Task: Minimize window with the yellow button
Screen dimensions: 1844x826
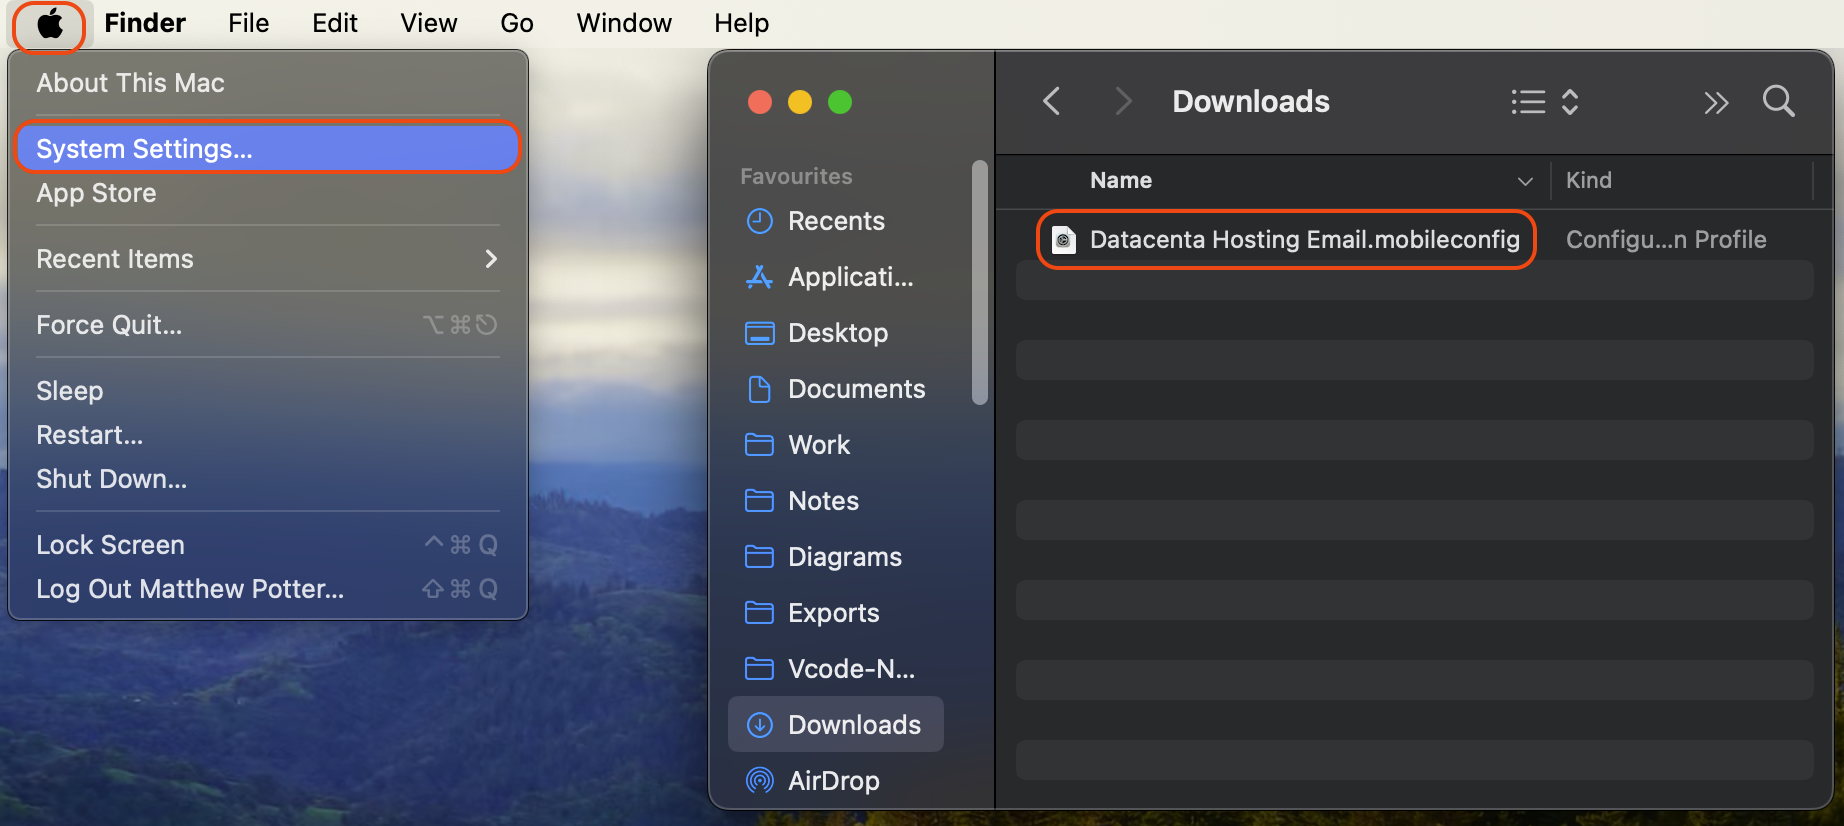Action: [800, 102]
